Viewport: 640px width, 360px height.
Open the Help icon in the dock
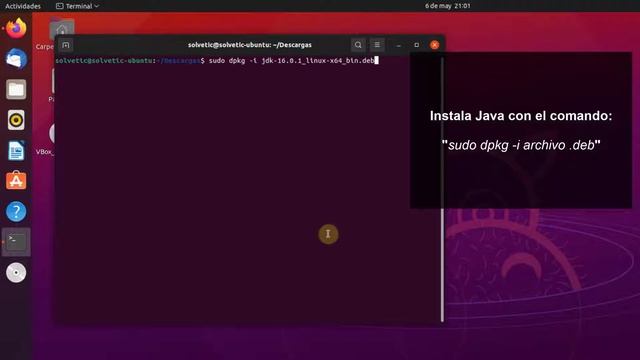16,211
